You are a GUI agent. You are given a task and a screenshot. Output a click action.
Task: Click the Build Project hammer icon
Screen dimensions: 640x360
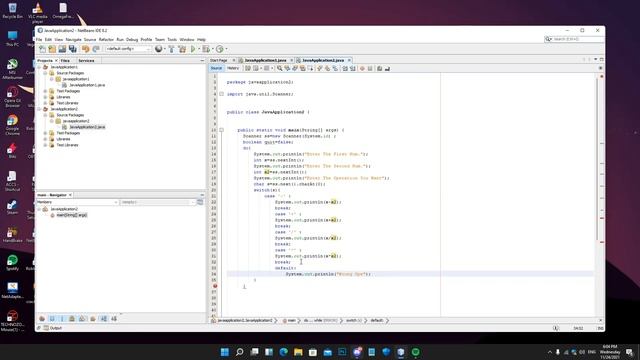tap(171, 49)
